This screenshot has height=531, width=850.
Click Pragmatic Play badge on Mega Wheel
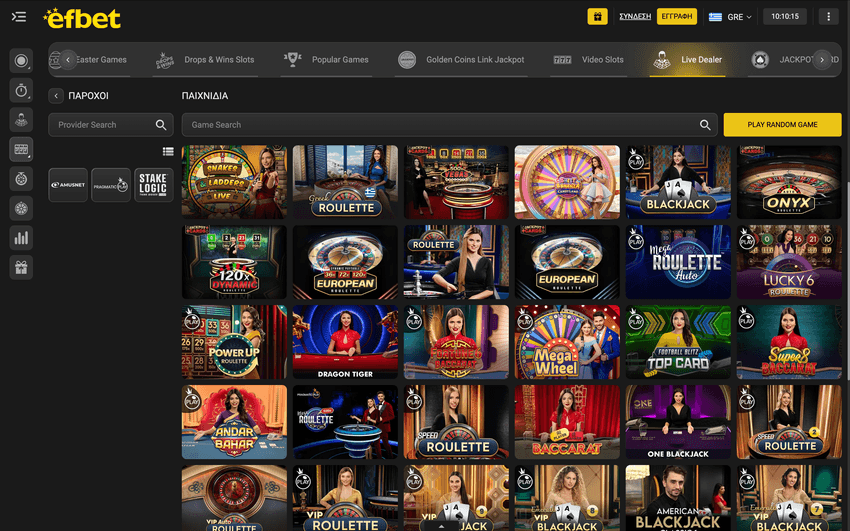(525, 319)
